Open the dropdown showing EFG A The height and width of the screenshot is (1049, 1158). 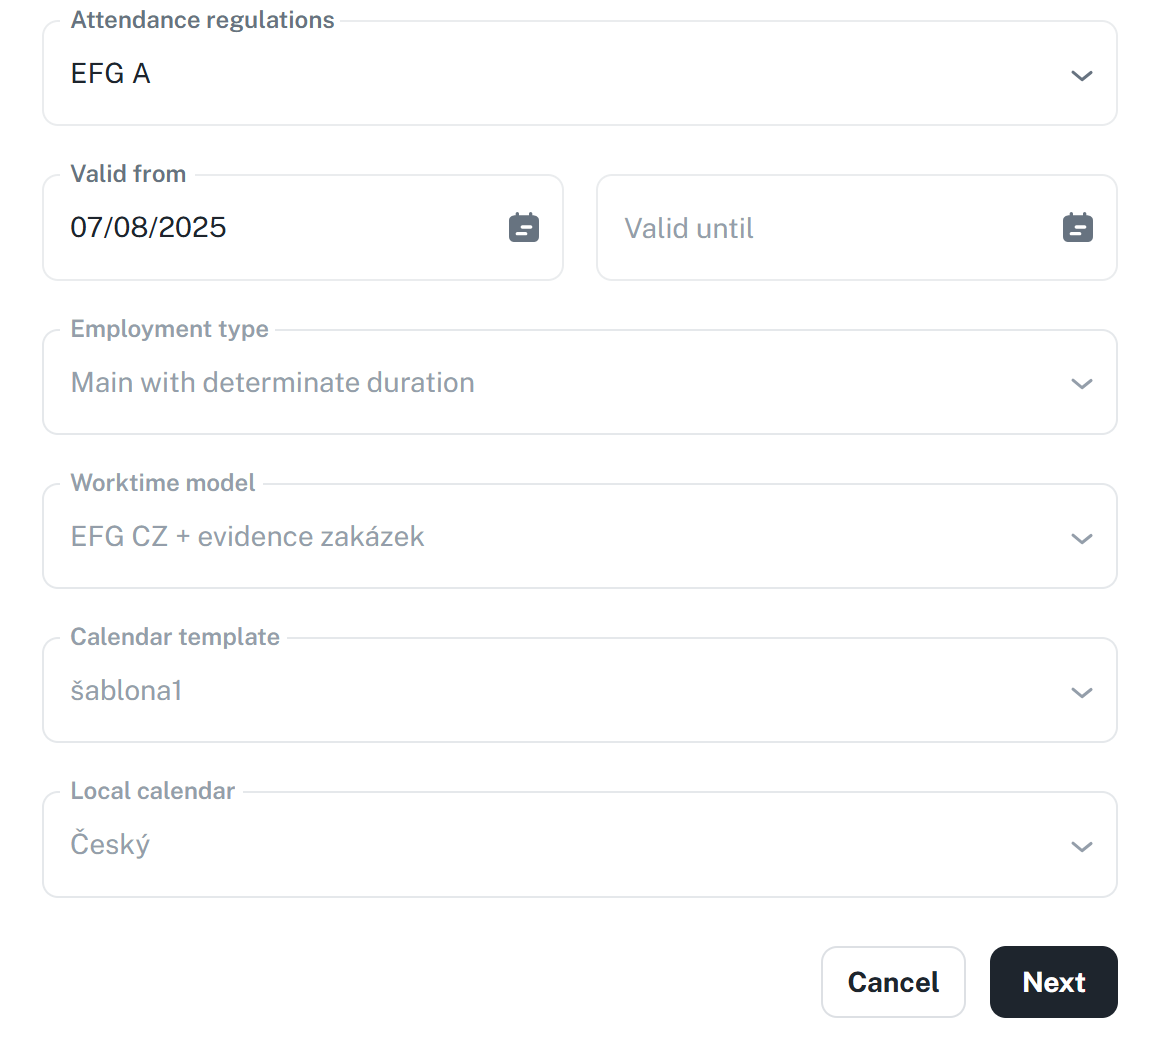(560, 75)
